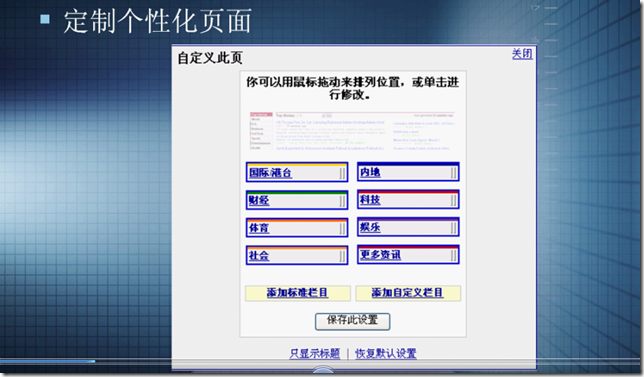
Task: Select the 科技 section link
Action: click(x=370, y=200)
